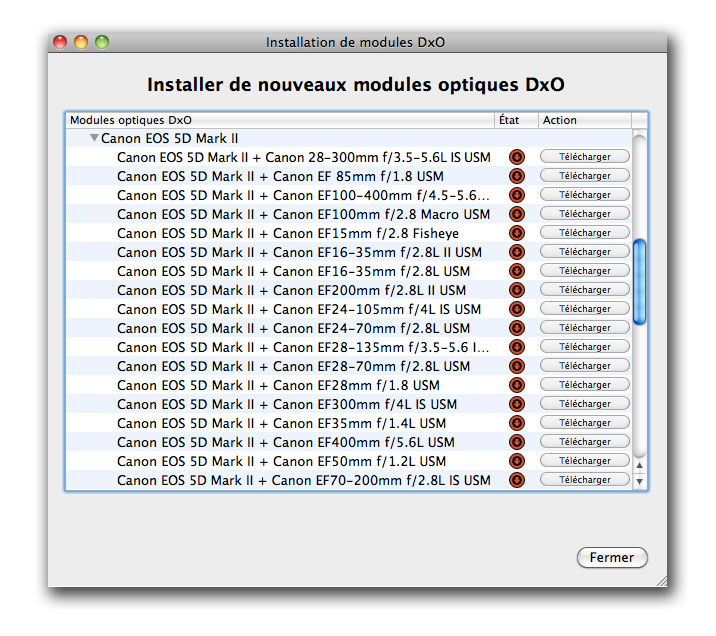Sort by the État column header
Viewport: 716px width, 636px height.
pos(516,120)
